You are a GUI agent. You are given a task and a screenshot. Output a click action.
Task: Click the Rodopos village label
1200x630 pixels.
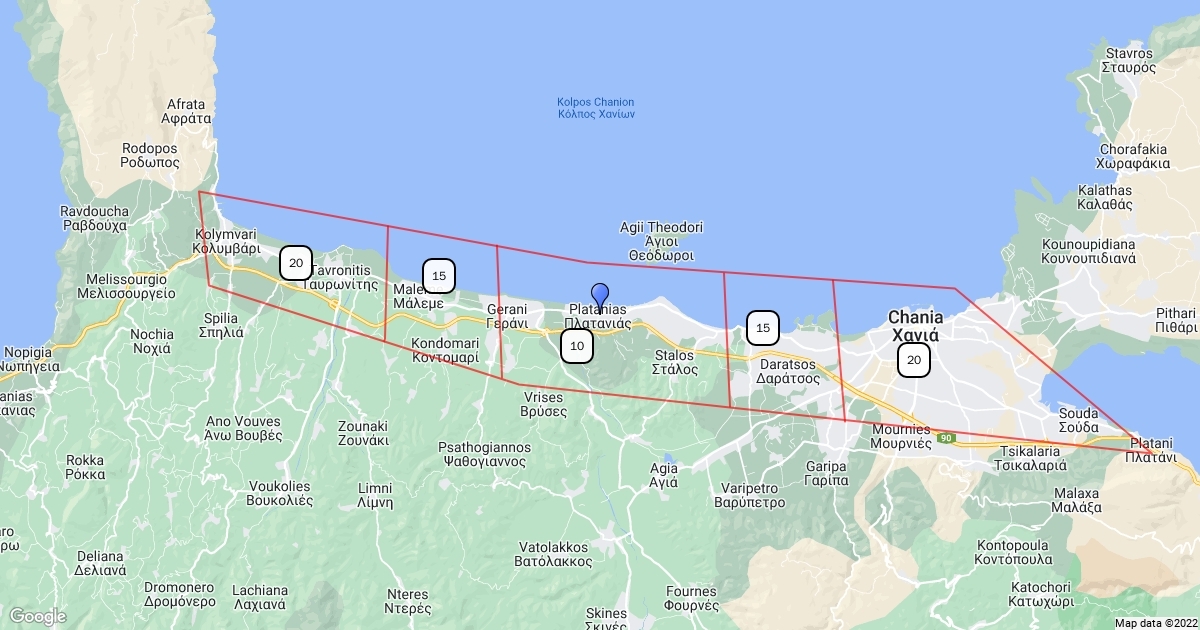(x=150, y=154)
